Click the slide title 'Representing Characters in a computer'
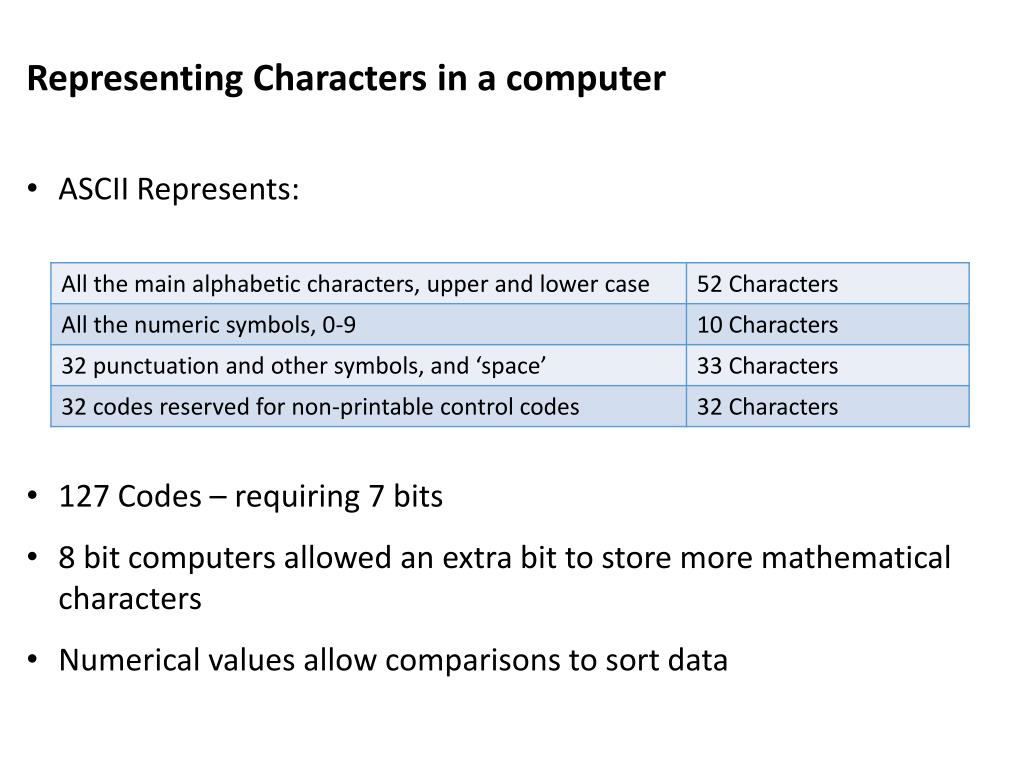Viewport: 1024px width, 768px height. [x=346, y=79]
